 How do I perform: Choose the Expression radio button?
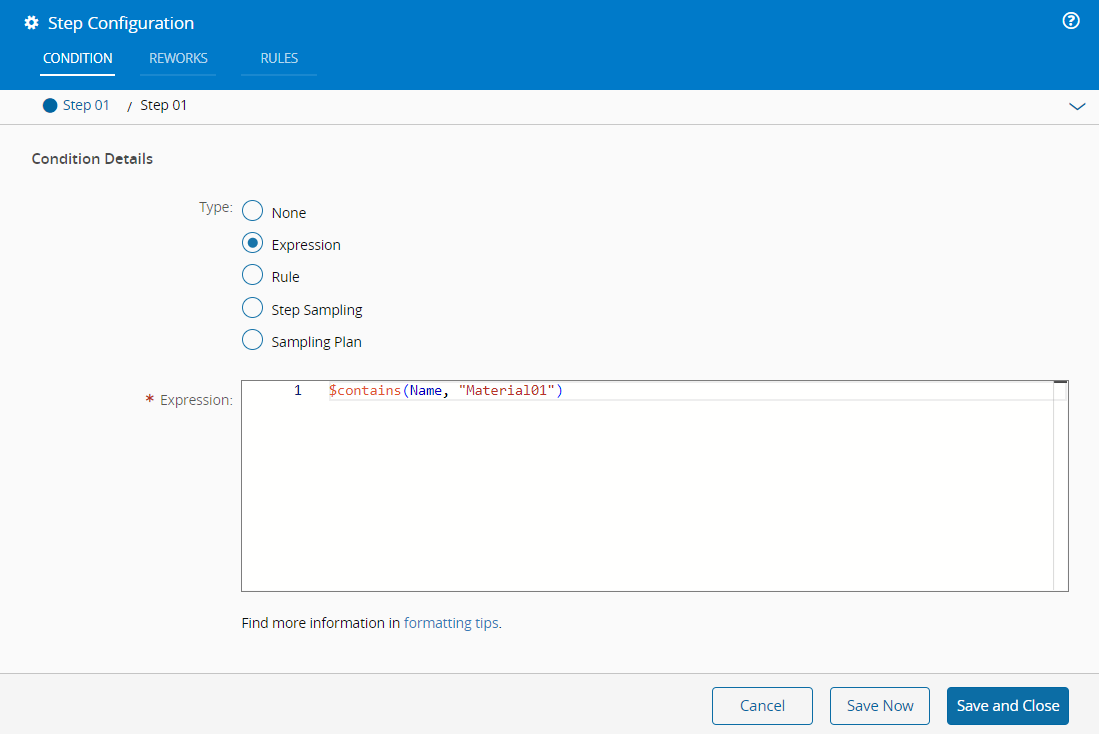click(x=253, y=244)
